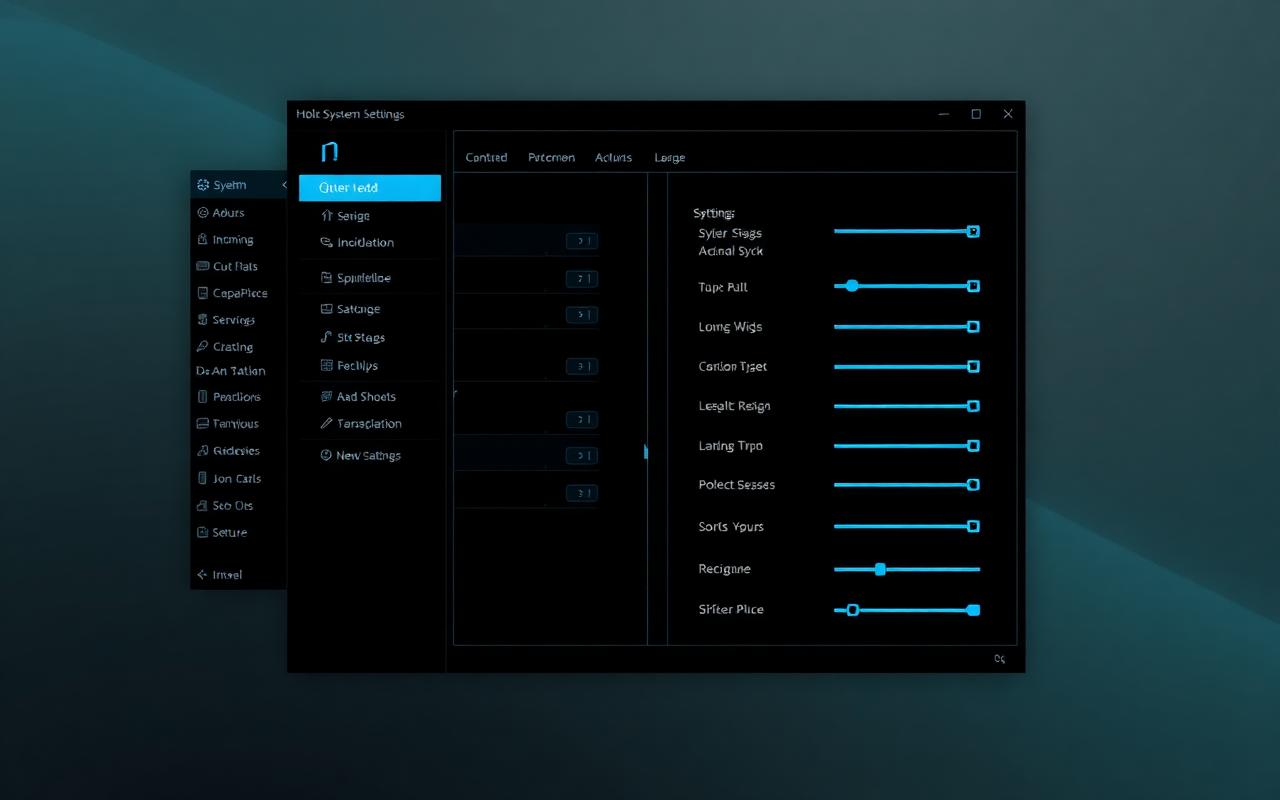Screen dimensions: 1280x800
Task: Click the Adurs icon in left sidebar
Action: click(203, 212)
